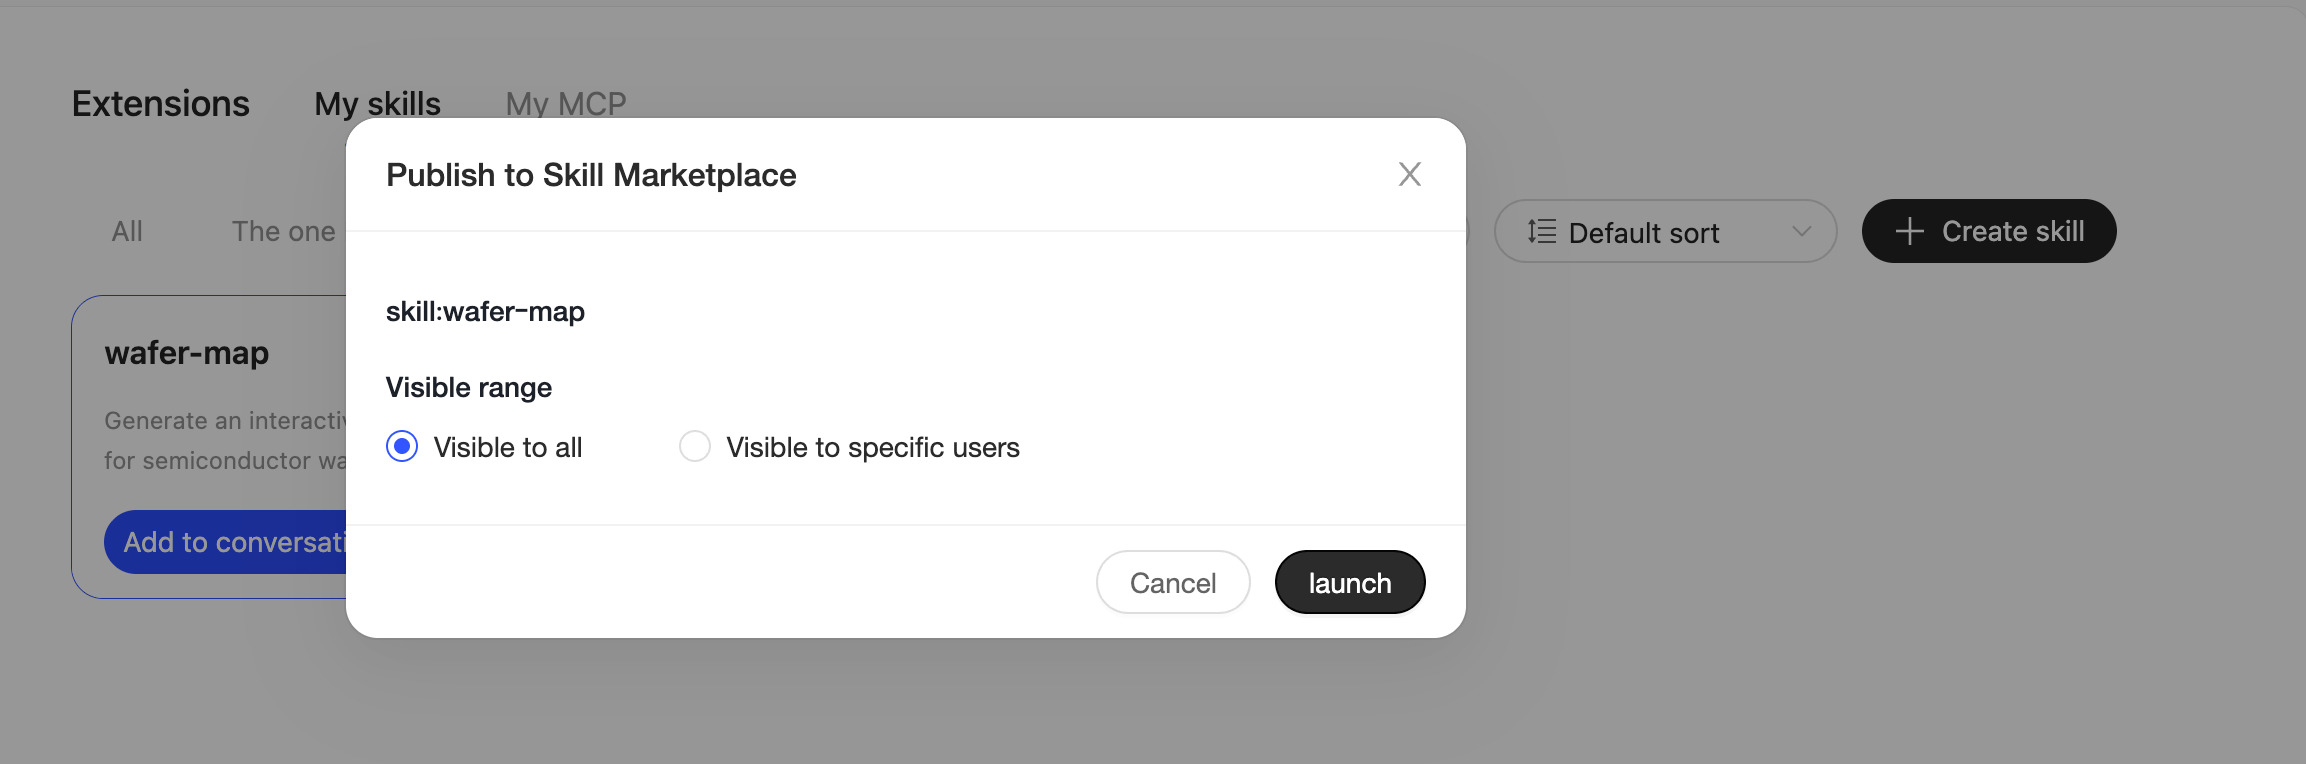Click the Add to conversation button

[226, 542]
